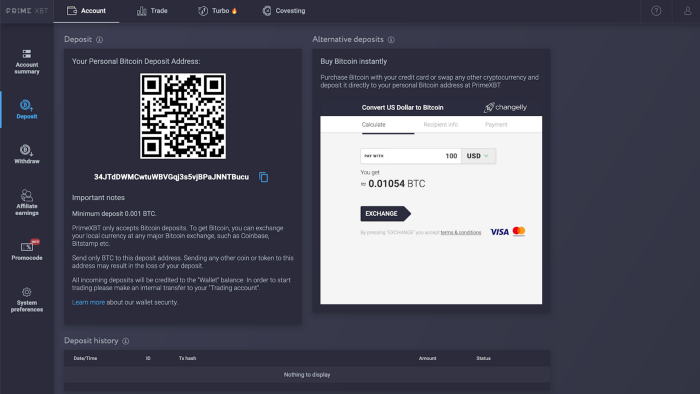
Task: Click the 'Nothing to display' text
Action: (307, 375)
